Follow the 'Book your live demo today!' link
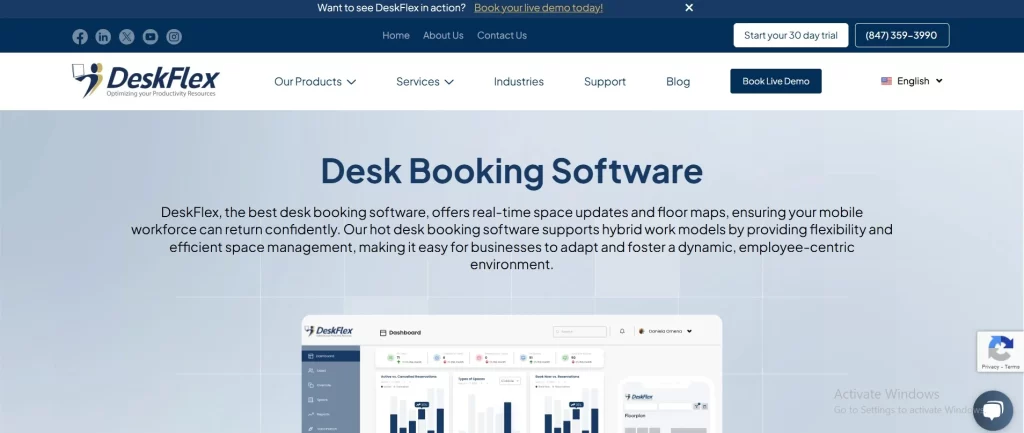The height and width of the screenshot is (433, 1024). point(538,8)
